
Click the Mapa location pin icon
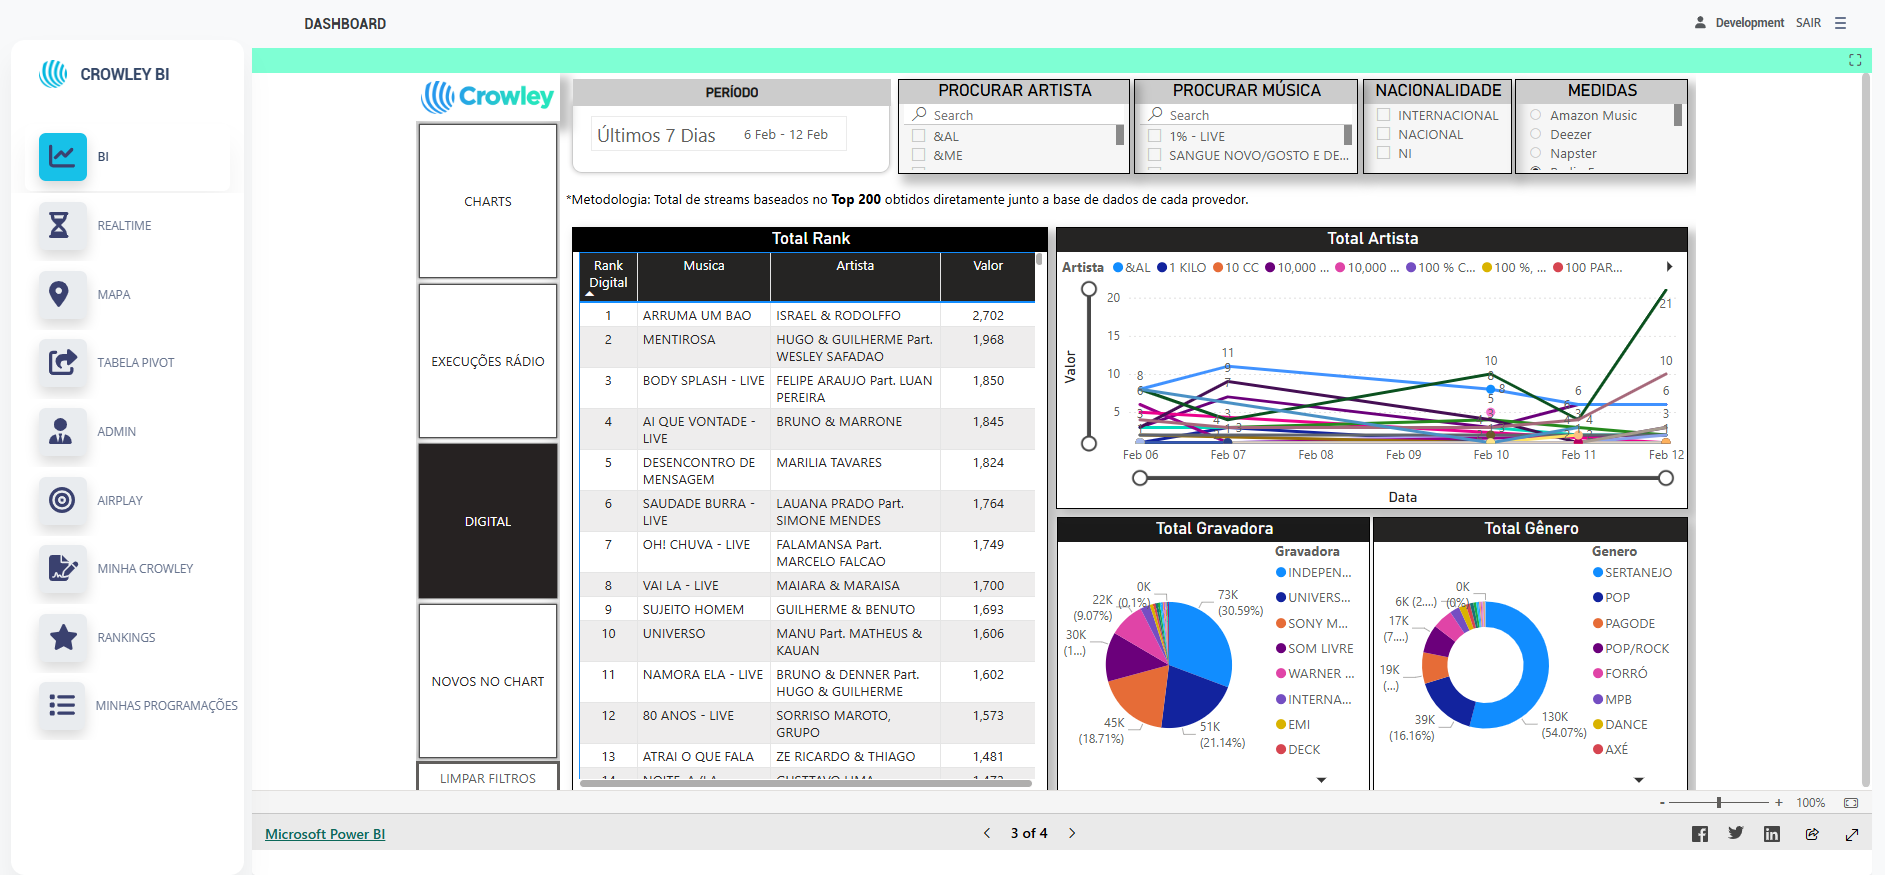(x=62, y=295)
